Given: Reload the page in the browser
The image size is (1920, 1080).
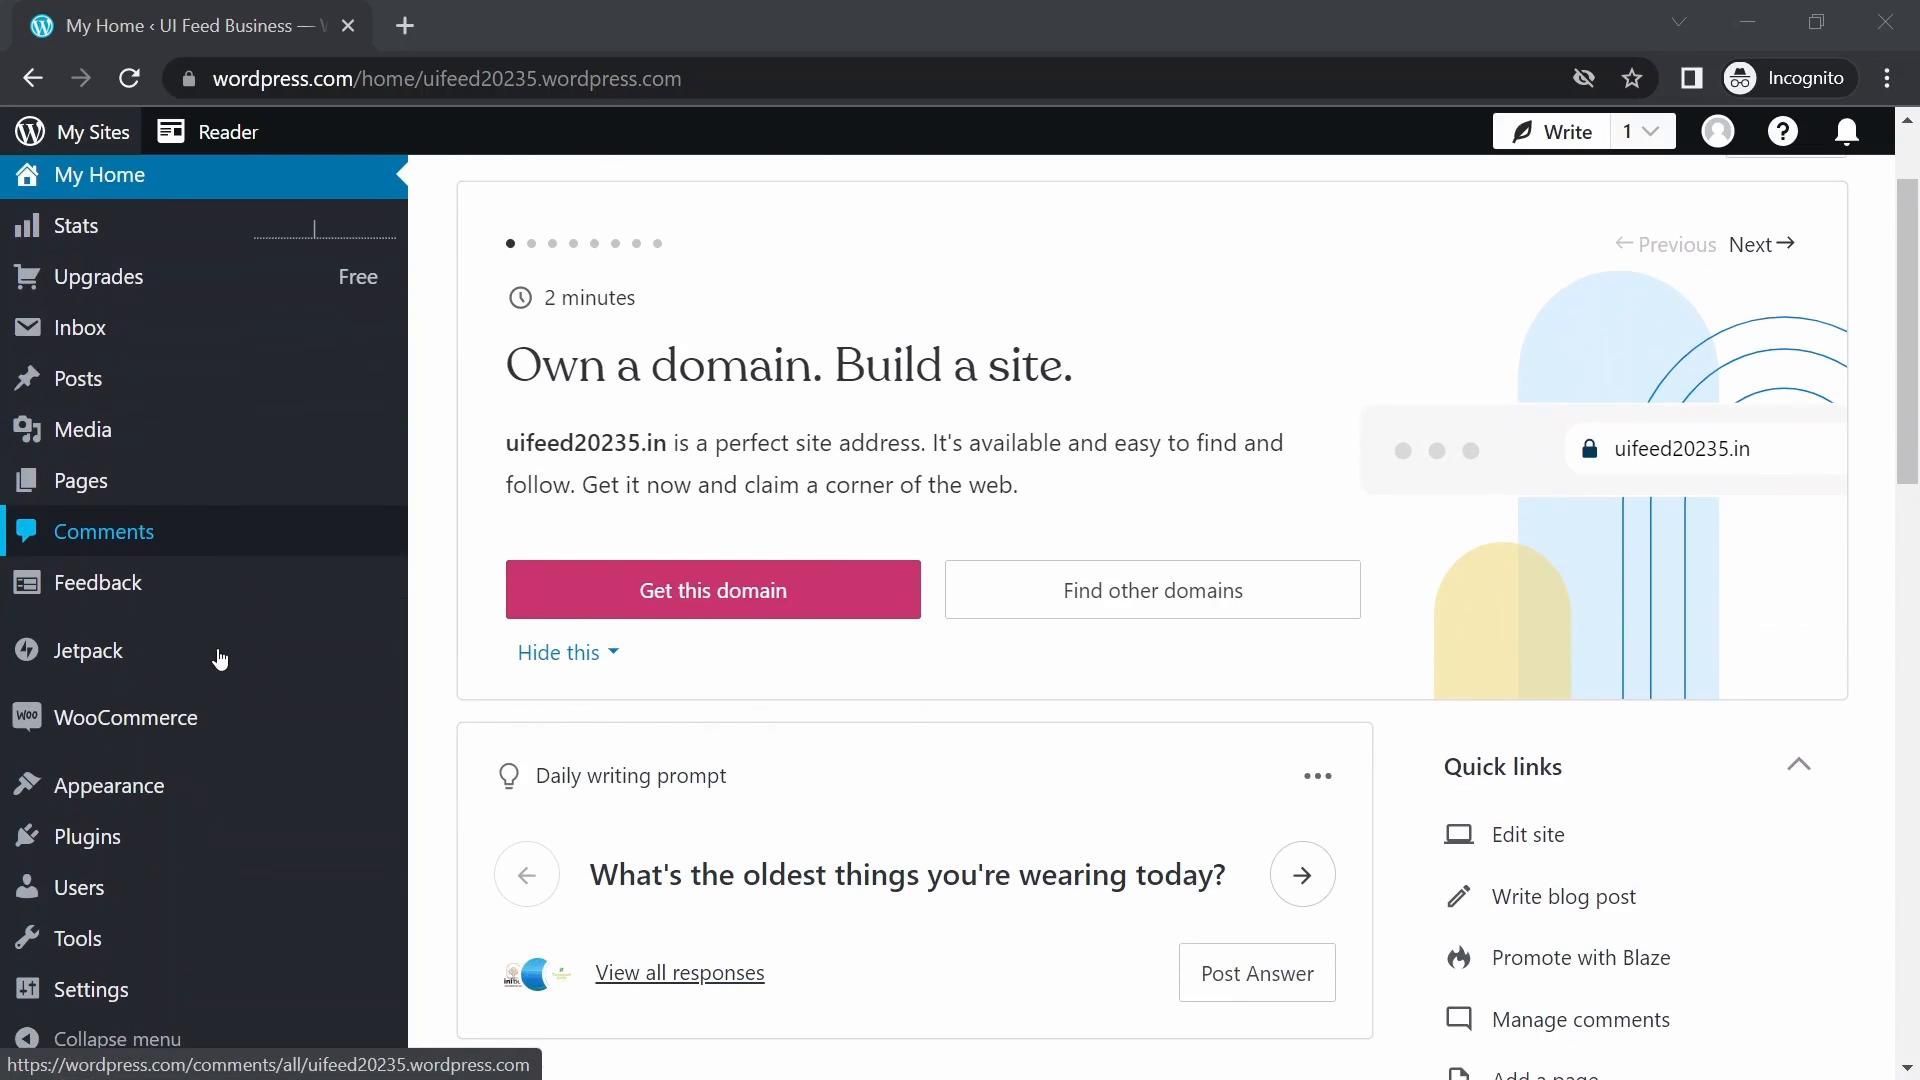Looking at the screenshot, I should 129,78.
